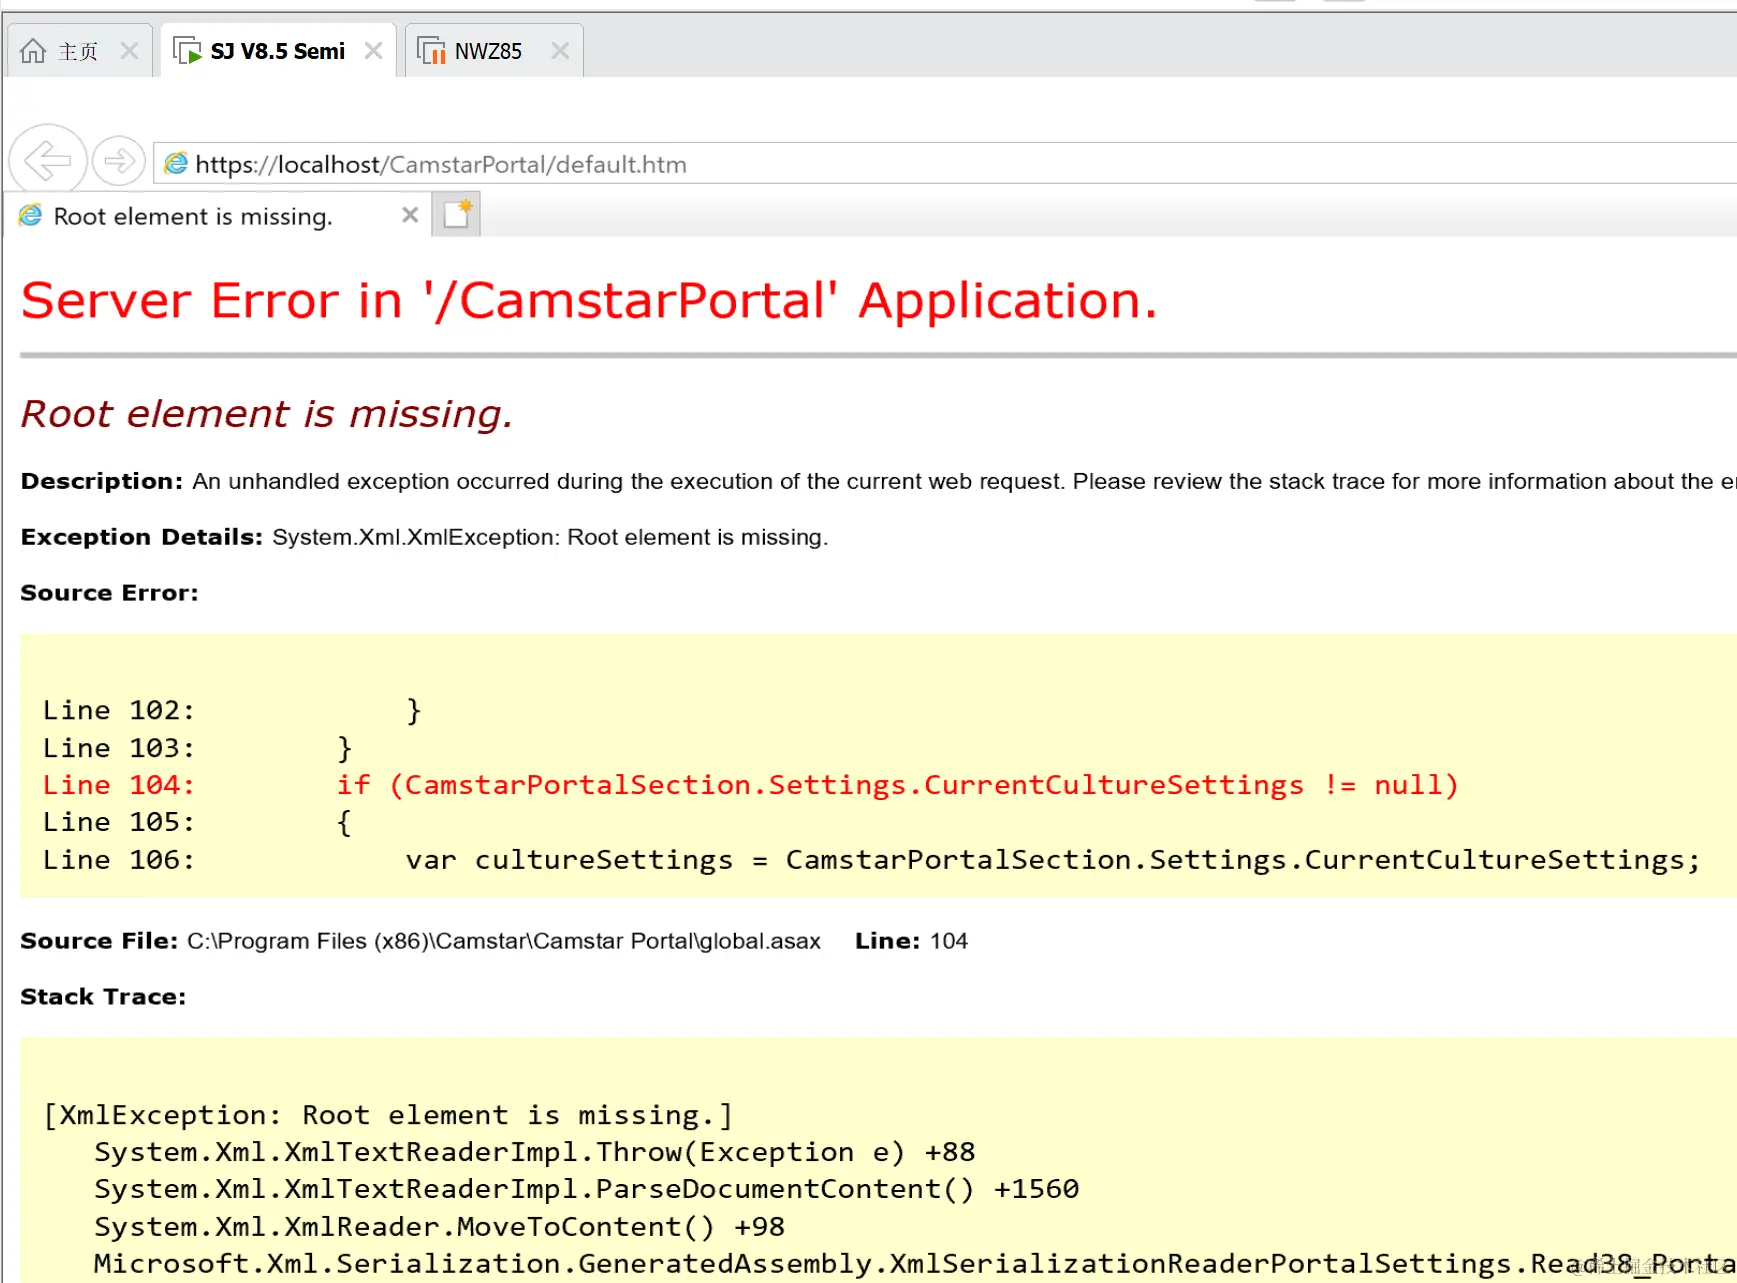Click red highlighted Line 104 code
1737x1283 pixels.
click(x=750, y=785)
